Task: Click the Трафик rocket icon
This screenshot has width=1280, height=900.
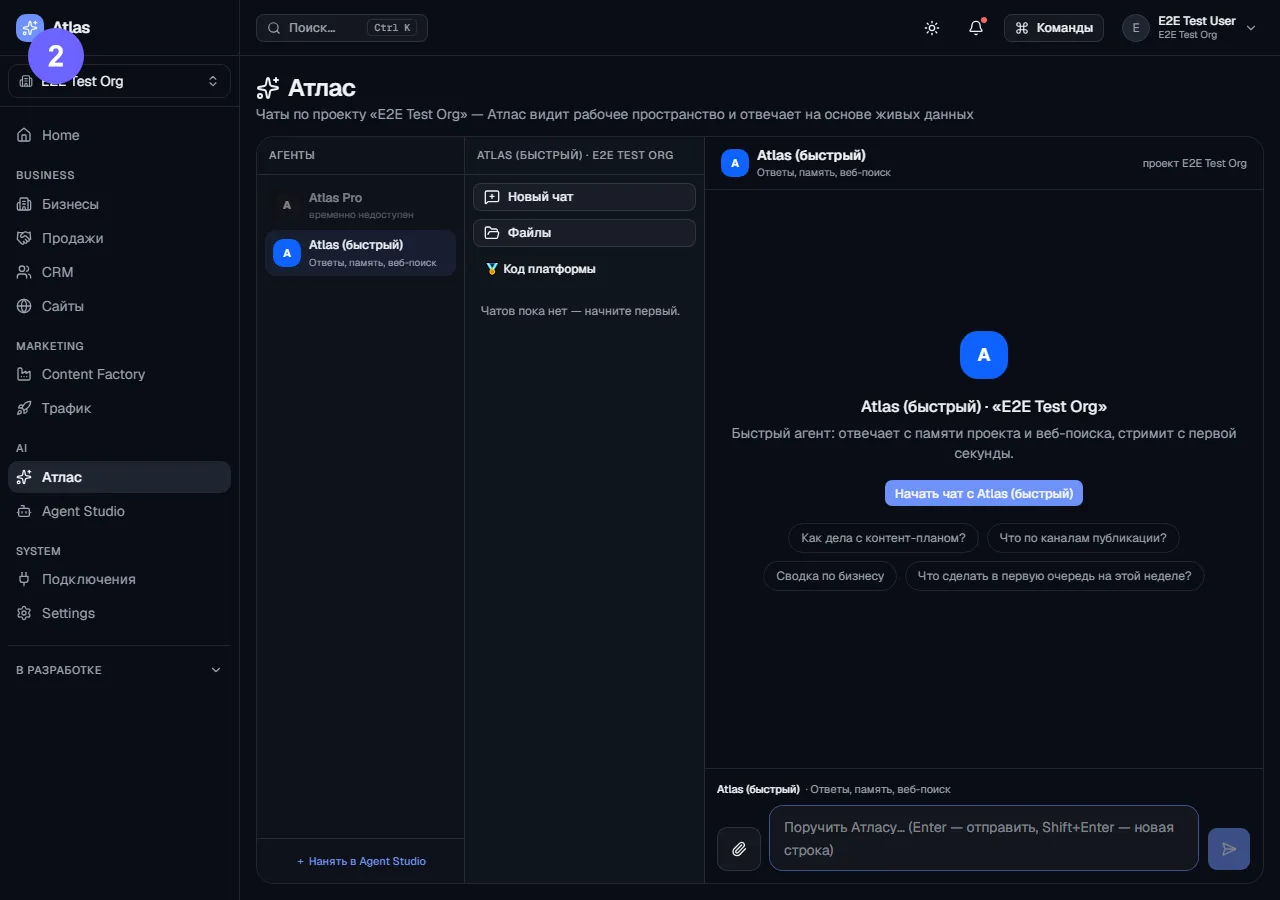Action: (x=24, y=408)
